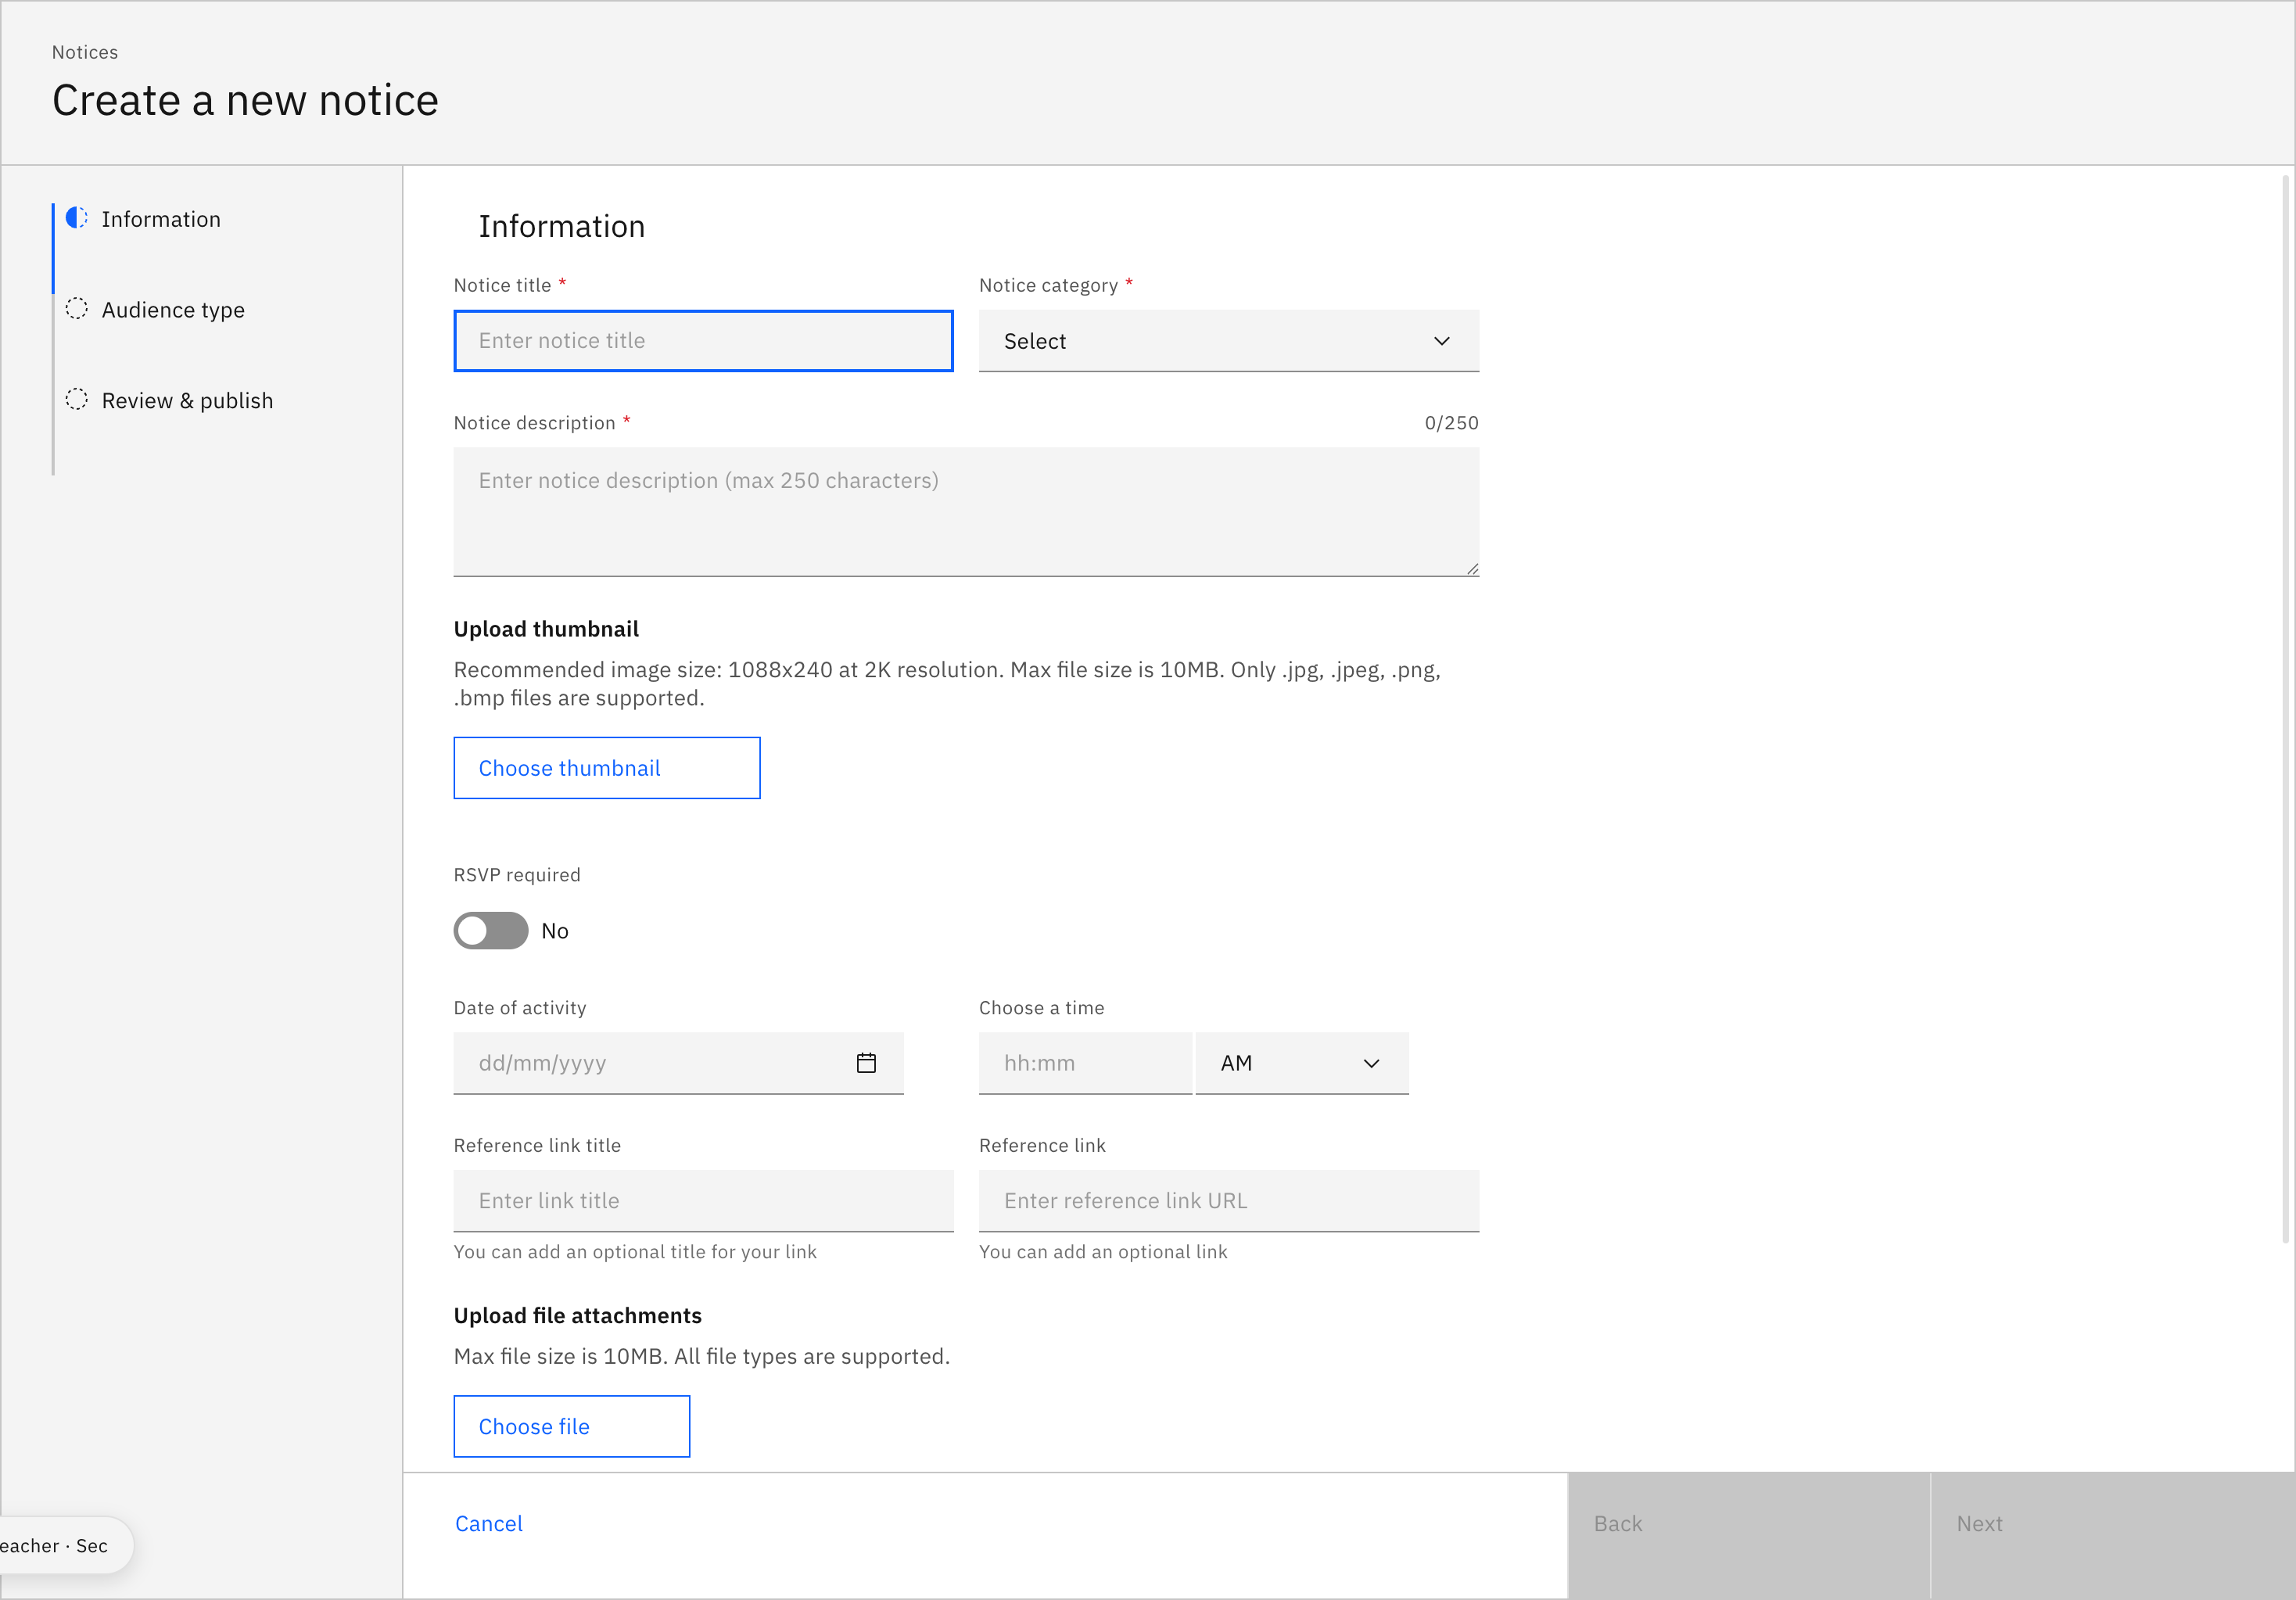This screenshot has width=2296, height=1600.
Task: Focus the Notice title input field
Action: [x=703, y=341]
